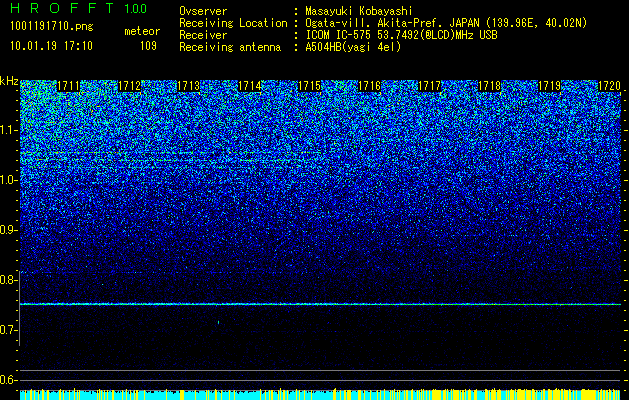Click the 0.6 frequency axis label
629x400 pixels.
(x=8, y=380)
